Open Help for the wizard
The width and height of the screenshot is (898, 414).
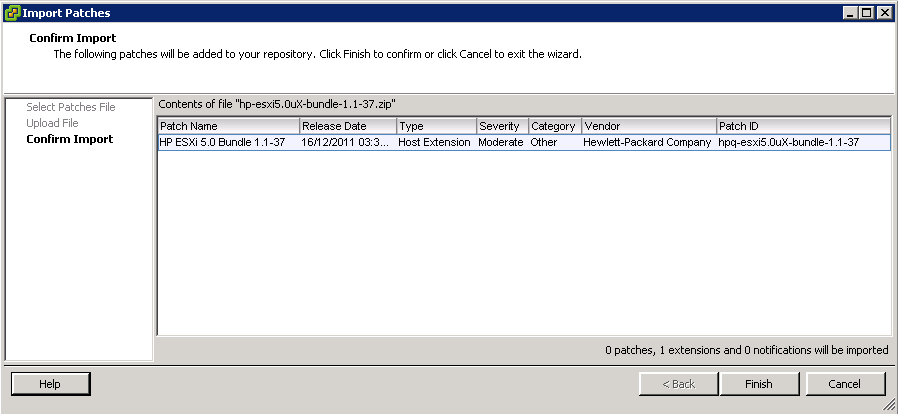(50, 384)
